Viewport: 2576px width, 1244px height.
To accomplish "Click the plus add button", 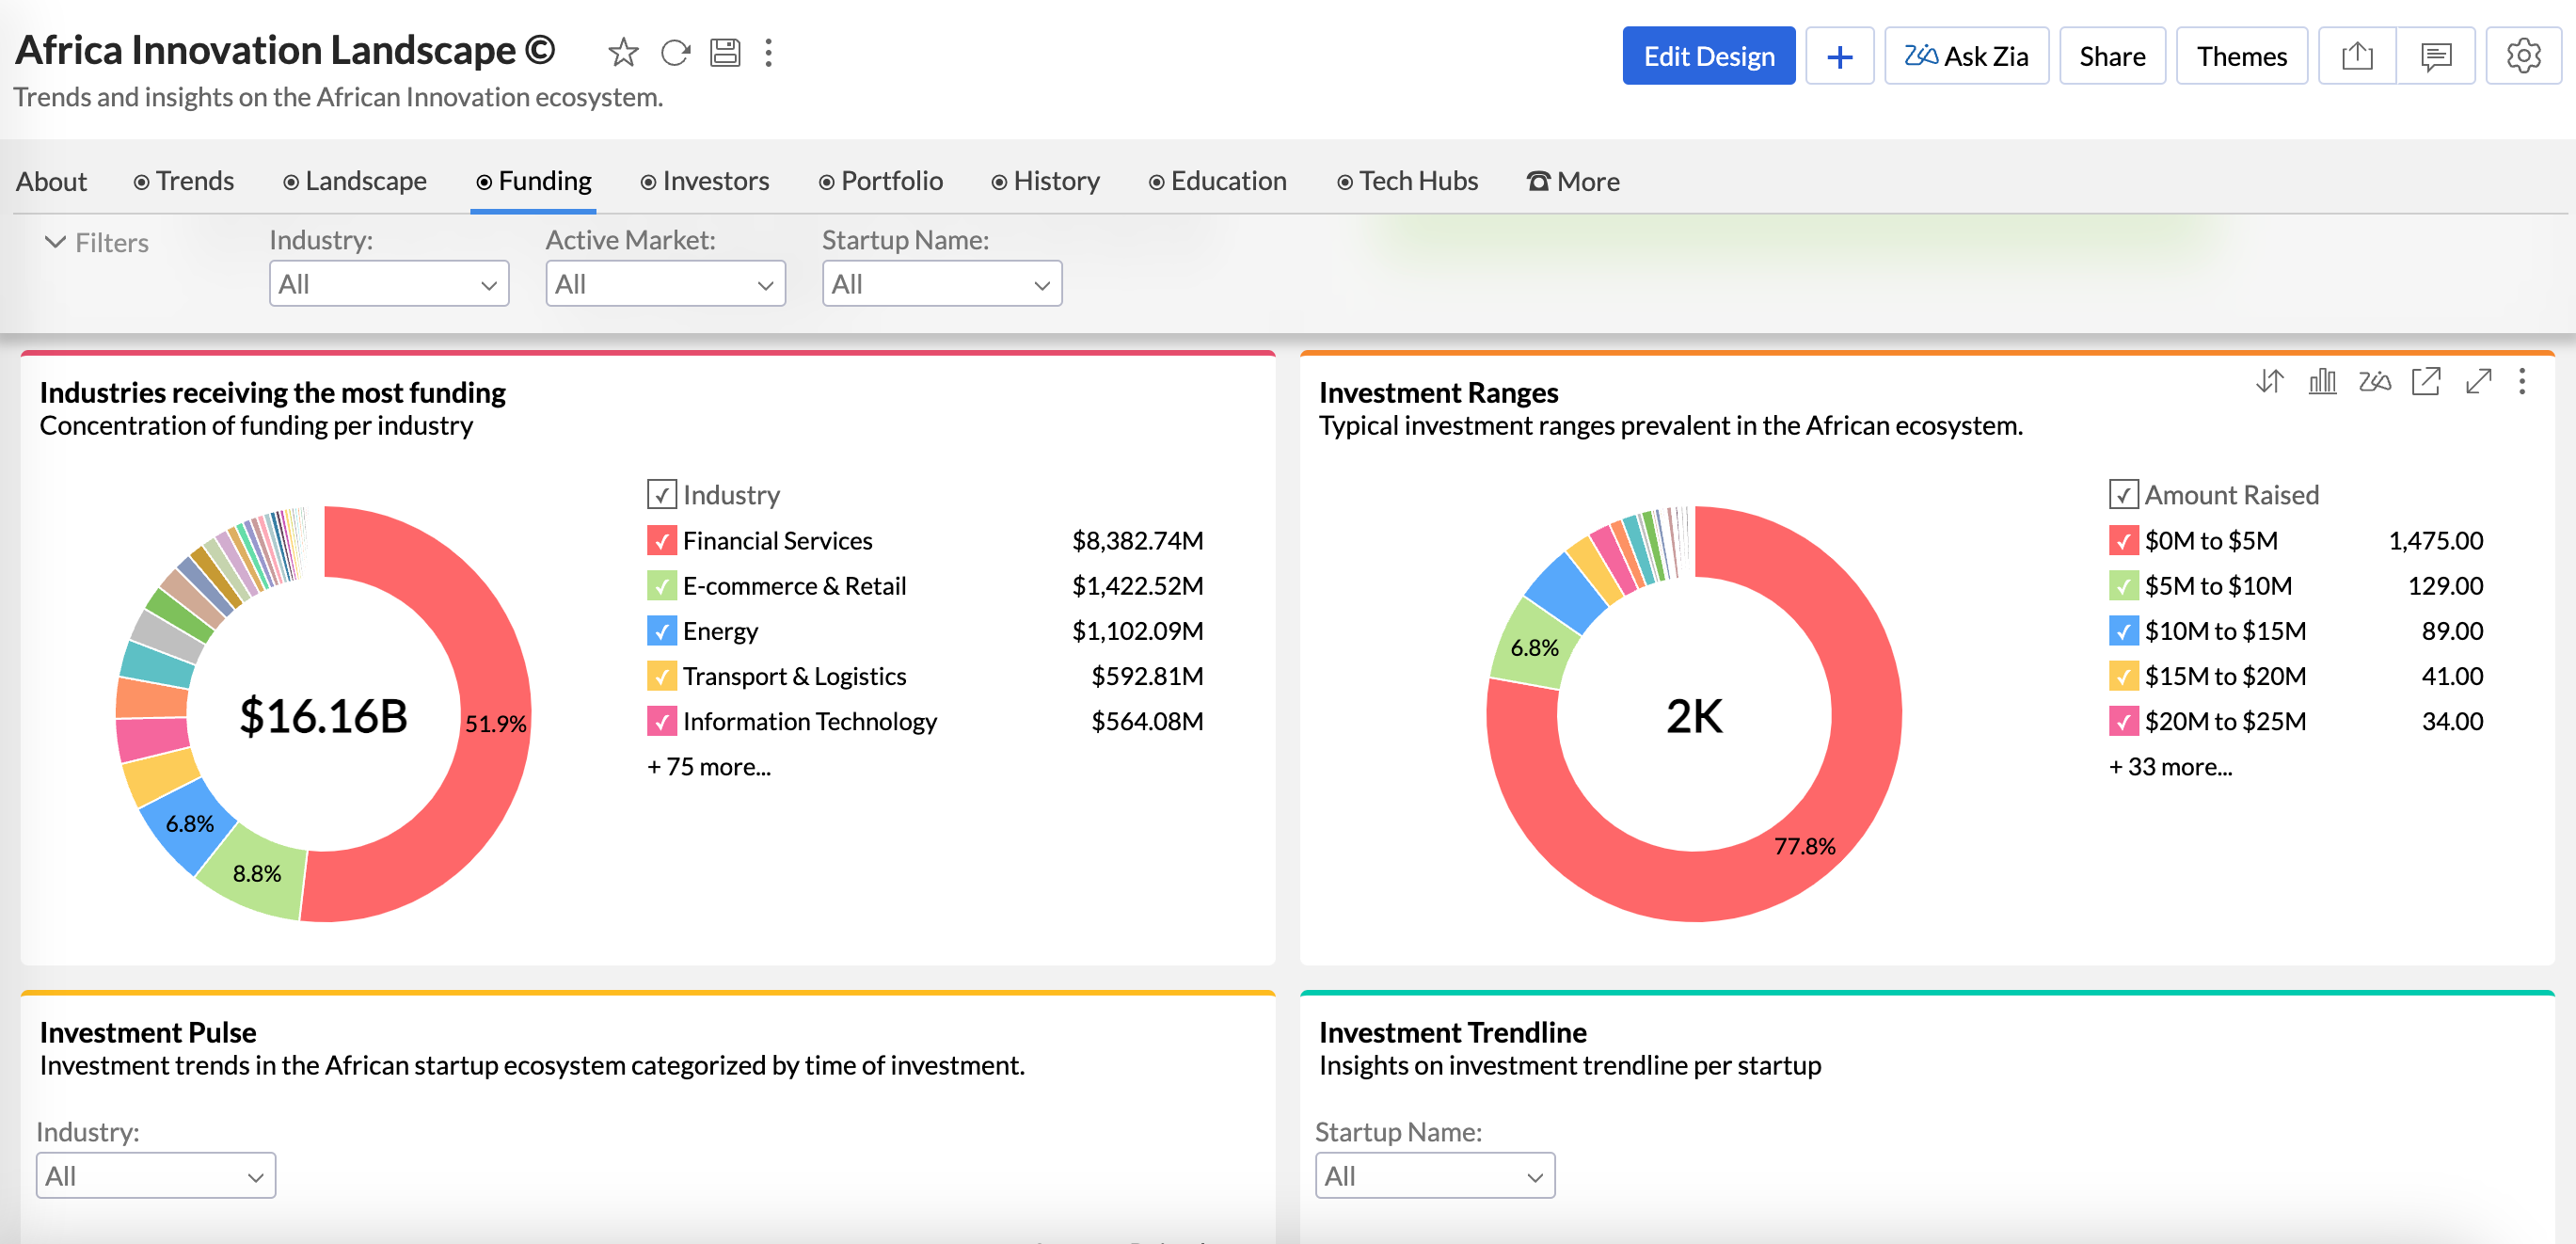I will point(1839,56).
